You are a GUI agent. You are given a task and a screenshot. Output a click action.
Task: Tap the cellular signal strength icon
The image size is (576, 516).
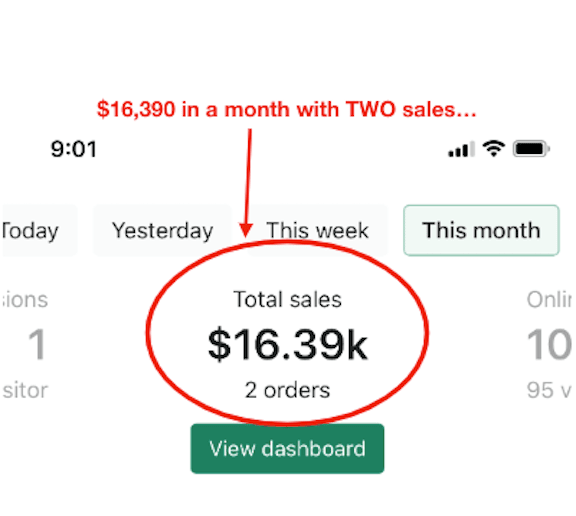point(461,149)
